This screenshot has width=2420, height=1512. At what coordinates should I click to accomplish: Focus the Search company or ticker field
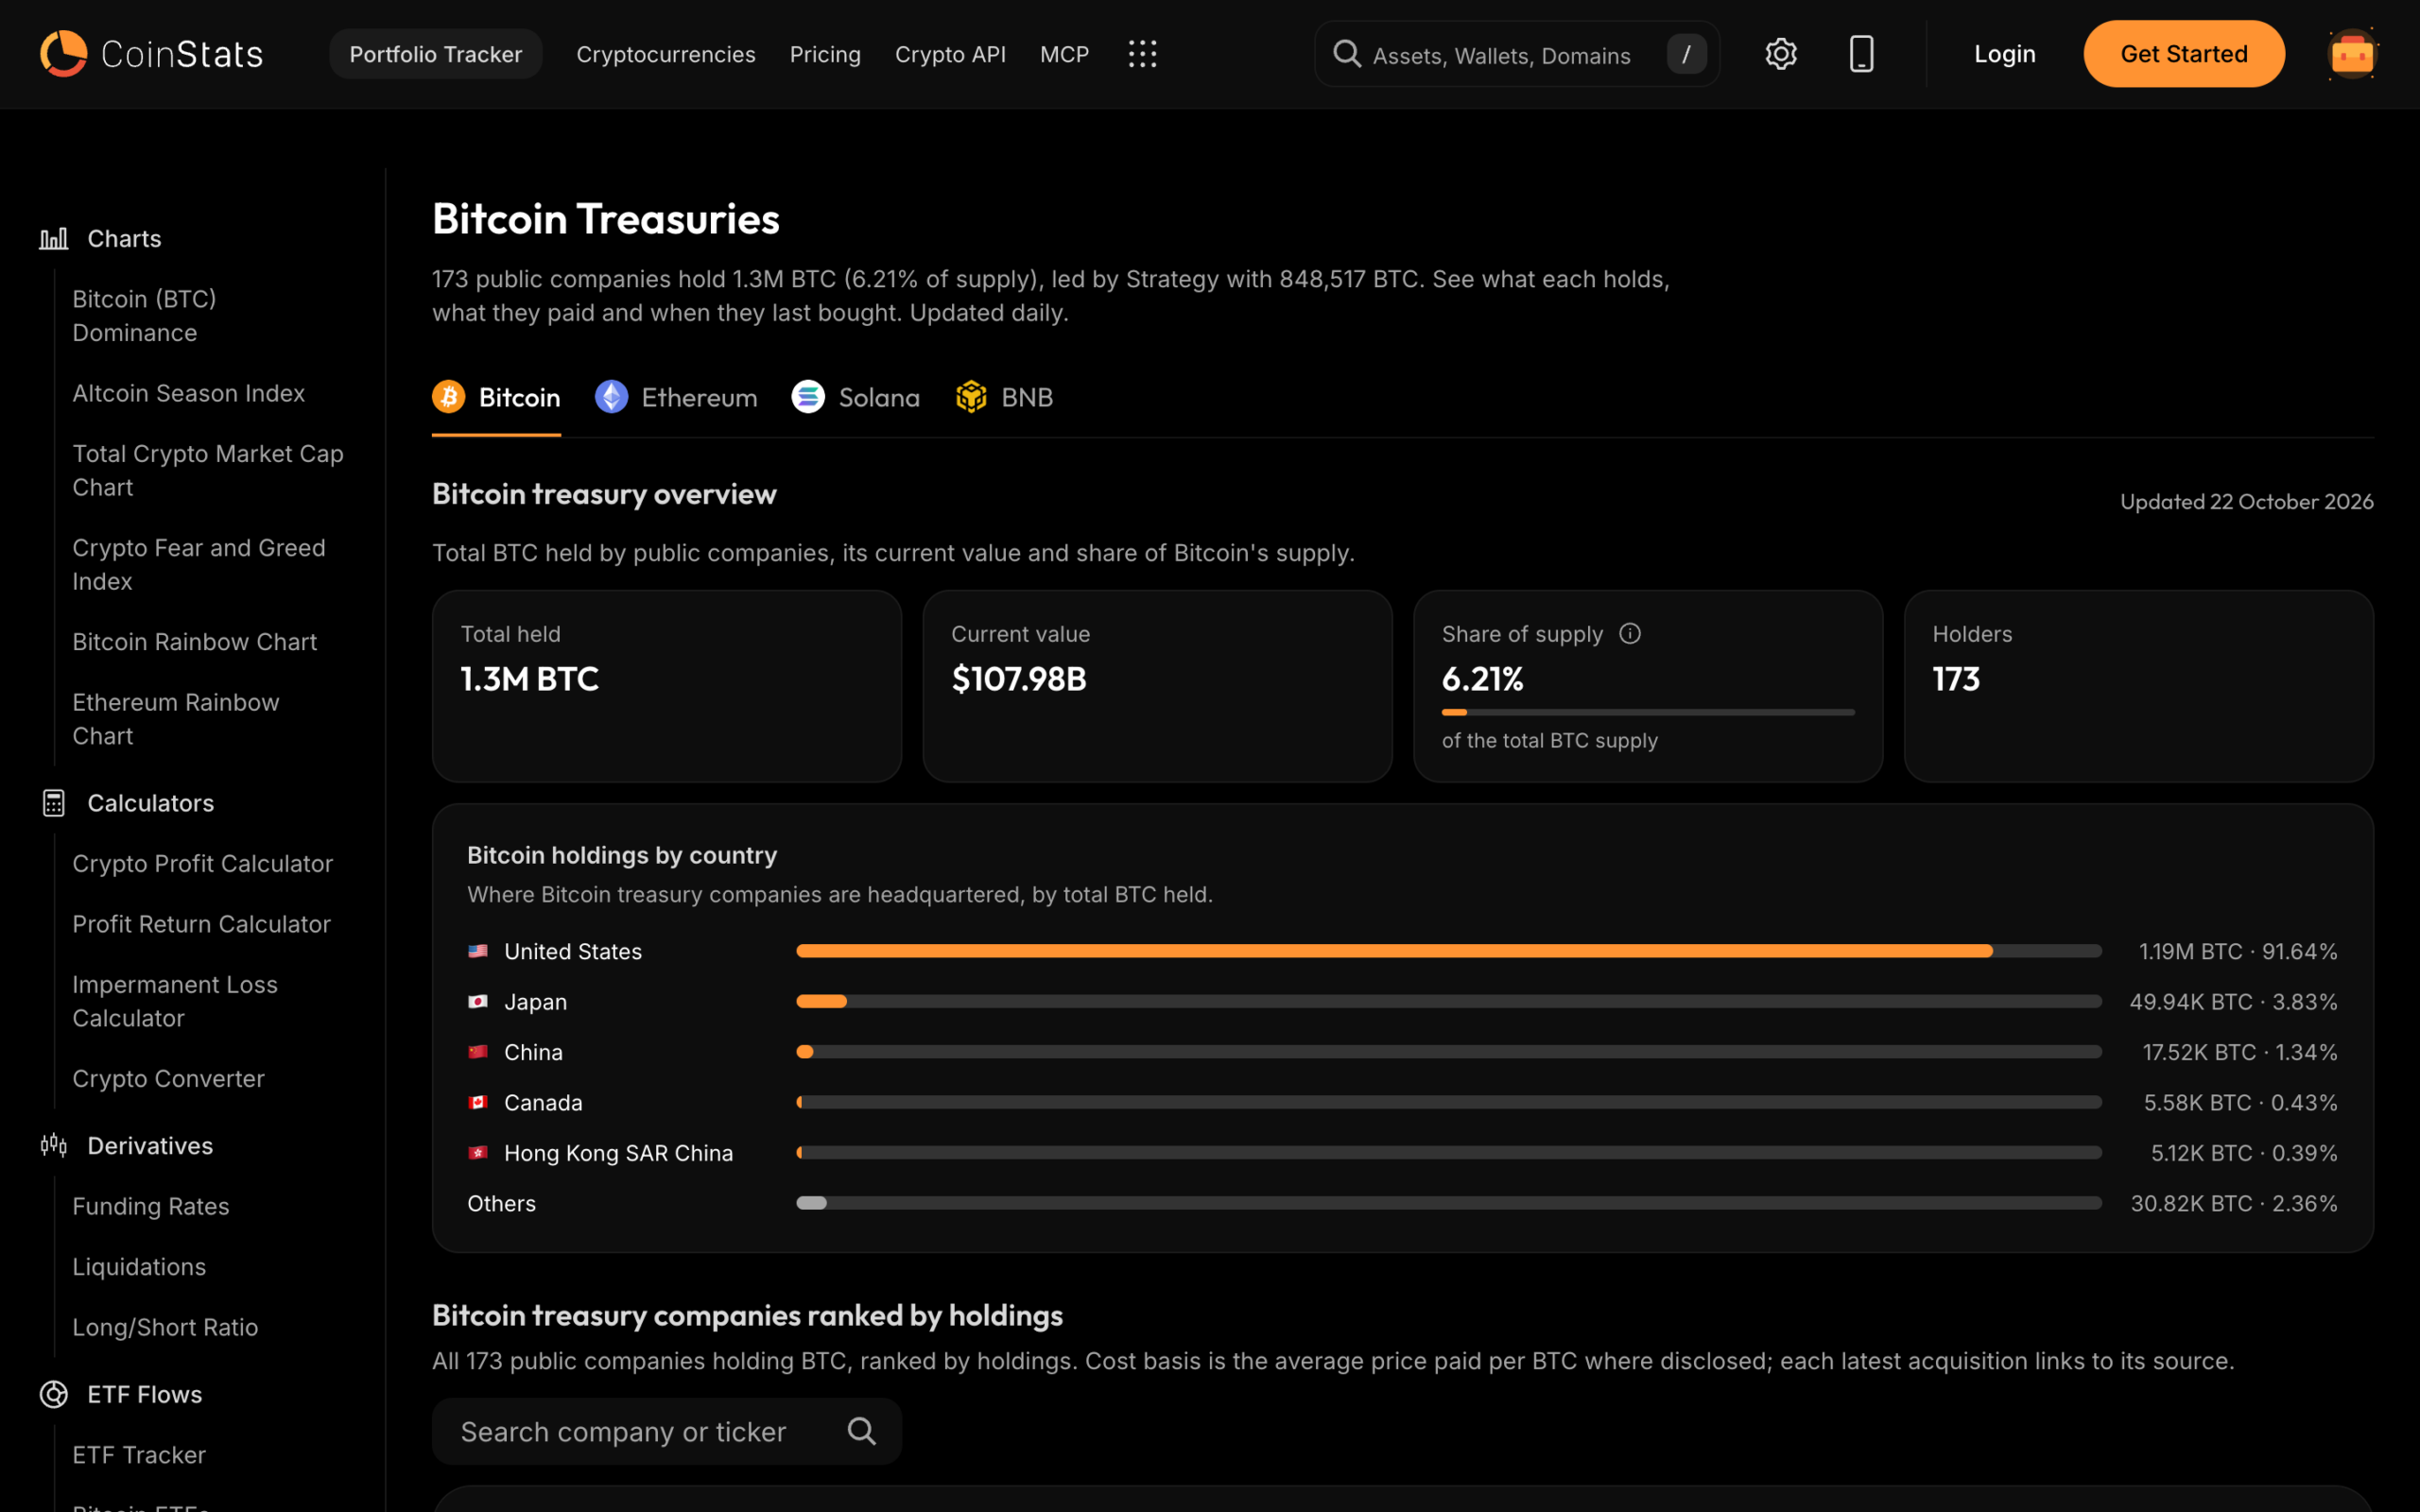coord(667,1431)
